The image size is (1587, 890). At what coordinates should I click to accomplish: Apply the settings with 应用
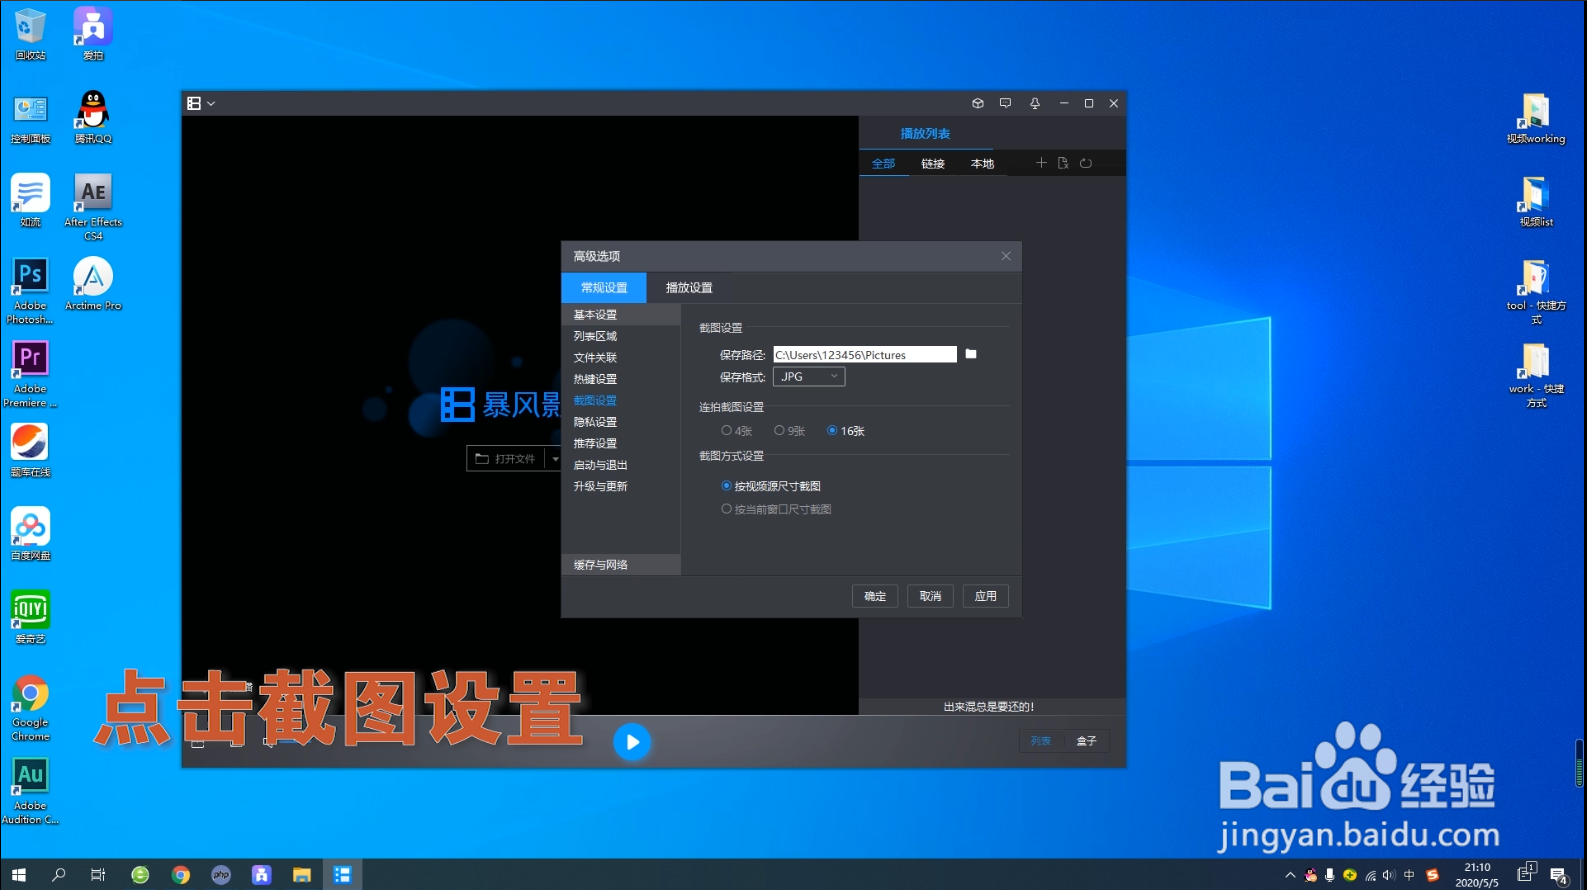[x=986, y=596]
